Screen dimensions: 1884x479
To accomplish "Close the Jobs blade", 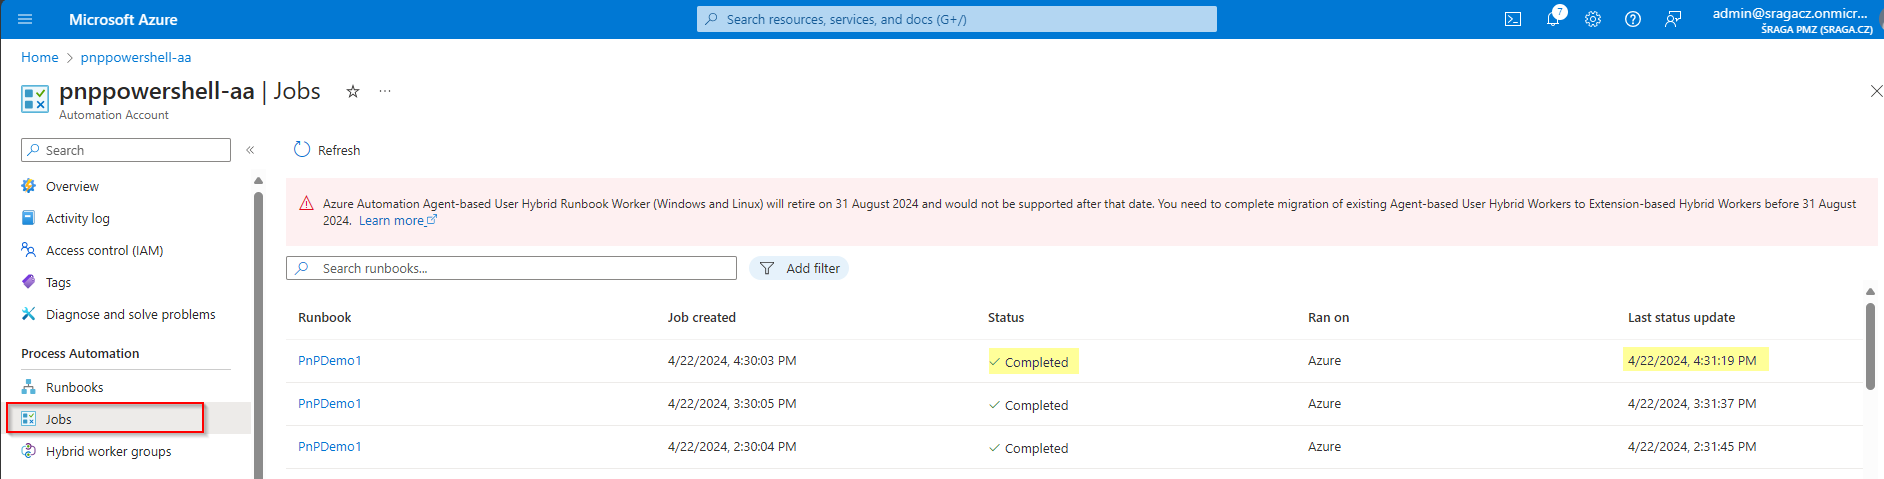I will point(1876,91).
